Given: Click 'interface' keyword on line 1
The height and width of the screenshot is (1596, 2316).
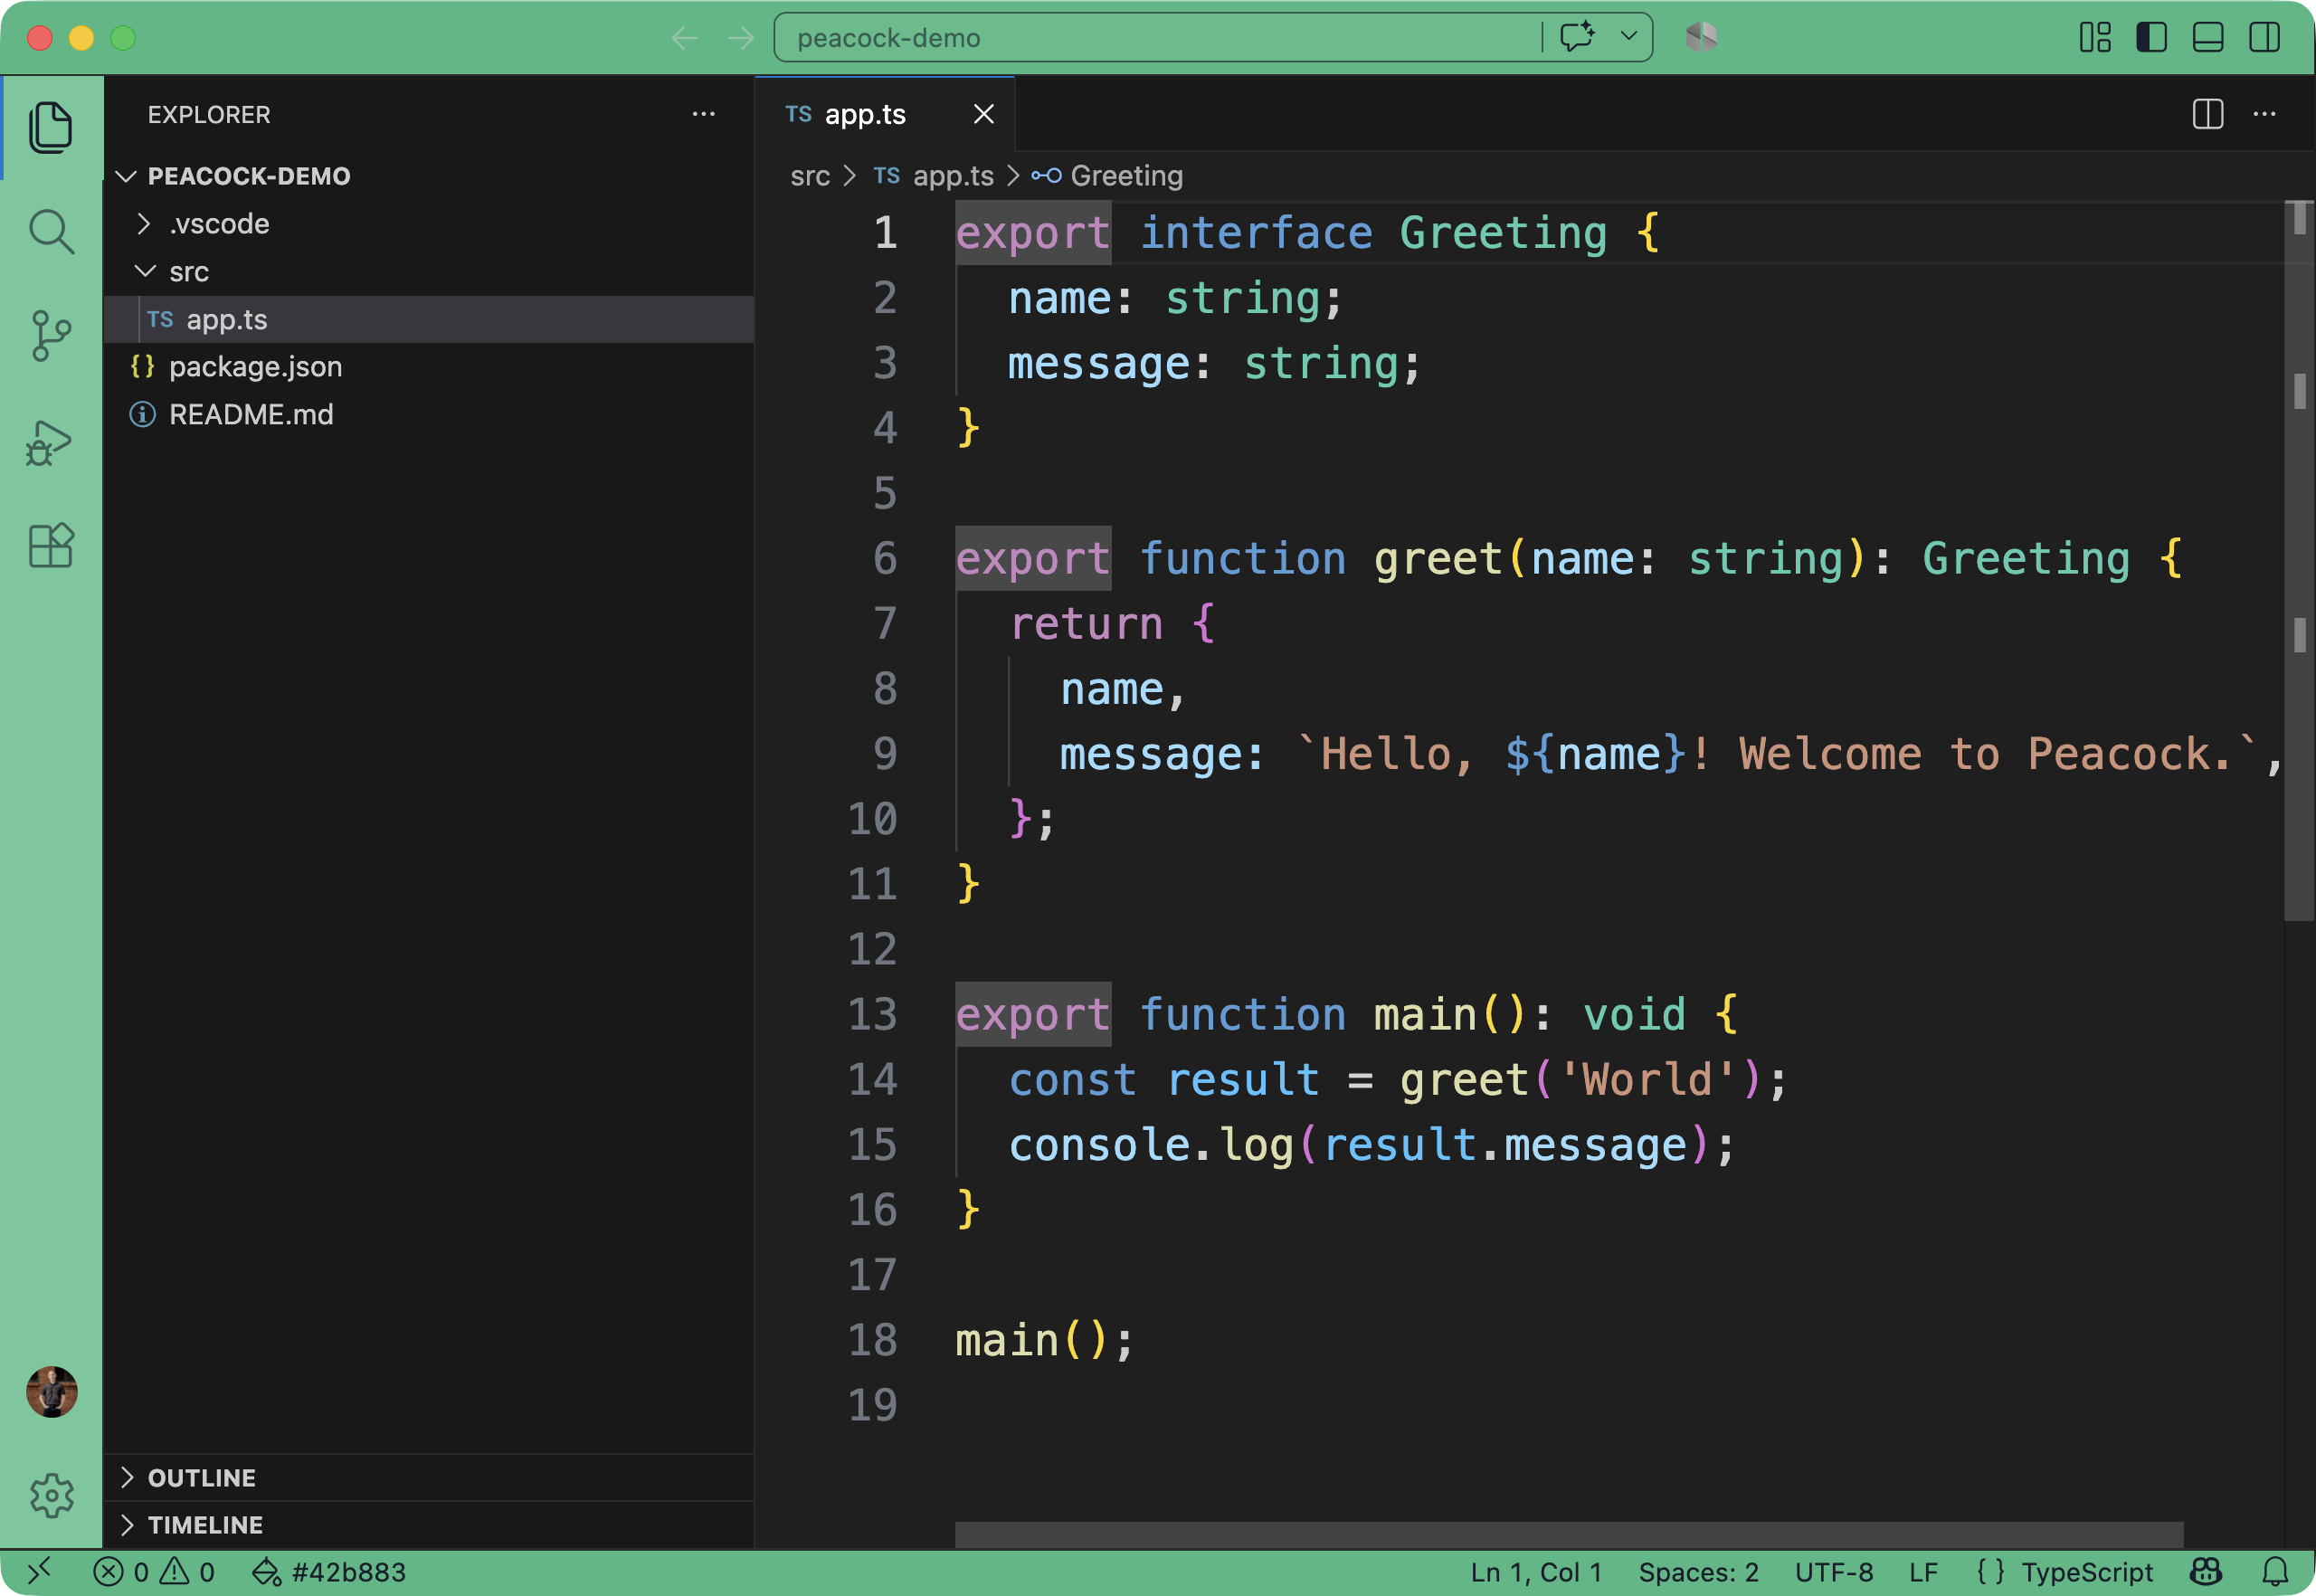Looking at the screenshot, I should [1257, 233].
